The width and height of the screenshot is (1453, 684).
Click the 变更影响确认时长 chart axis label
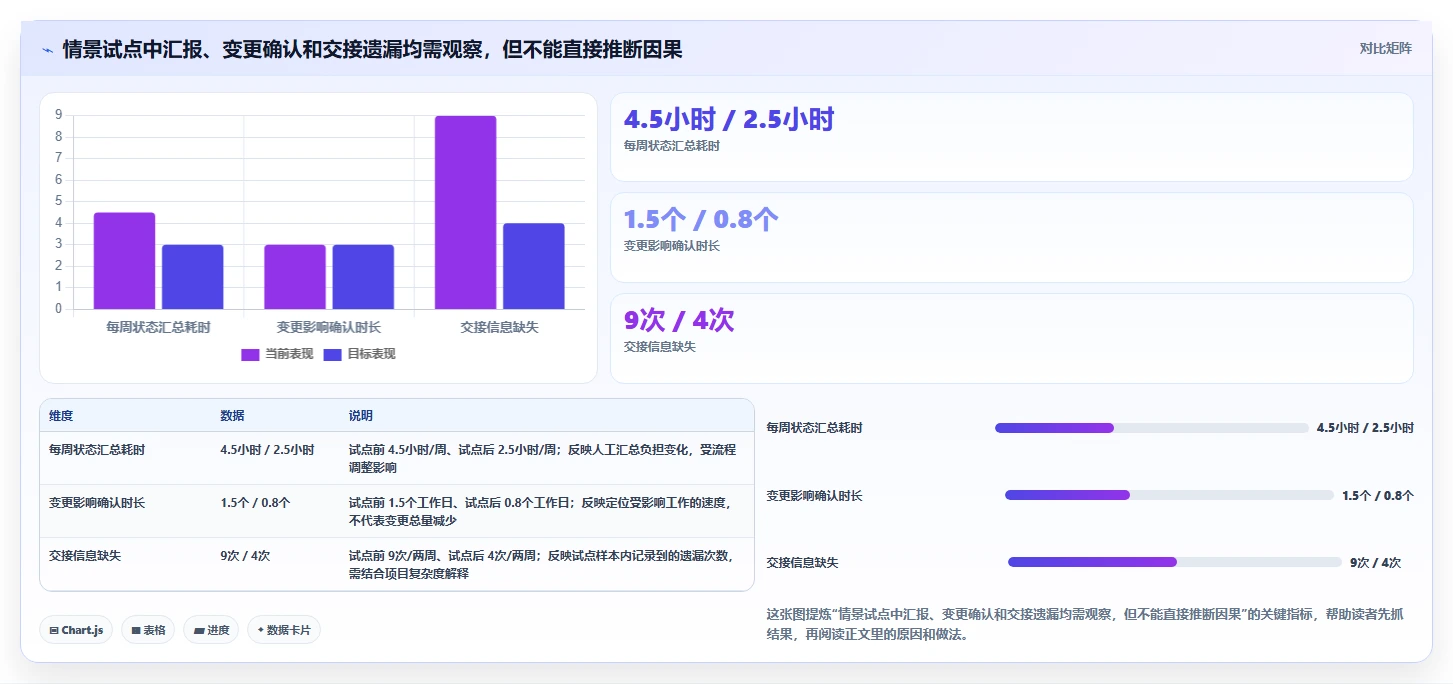click(x=329, y=327)
